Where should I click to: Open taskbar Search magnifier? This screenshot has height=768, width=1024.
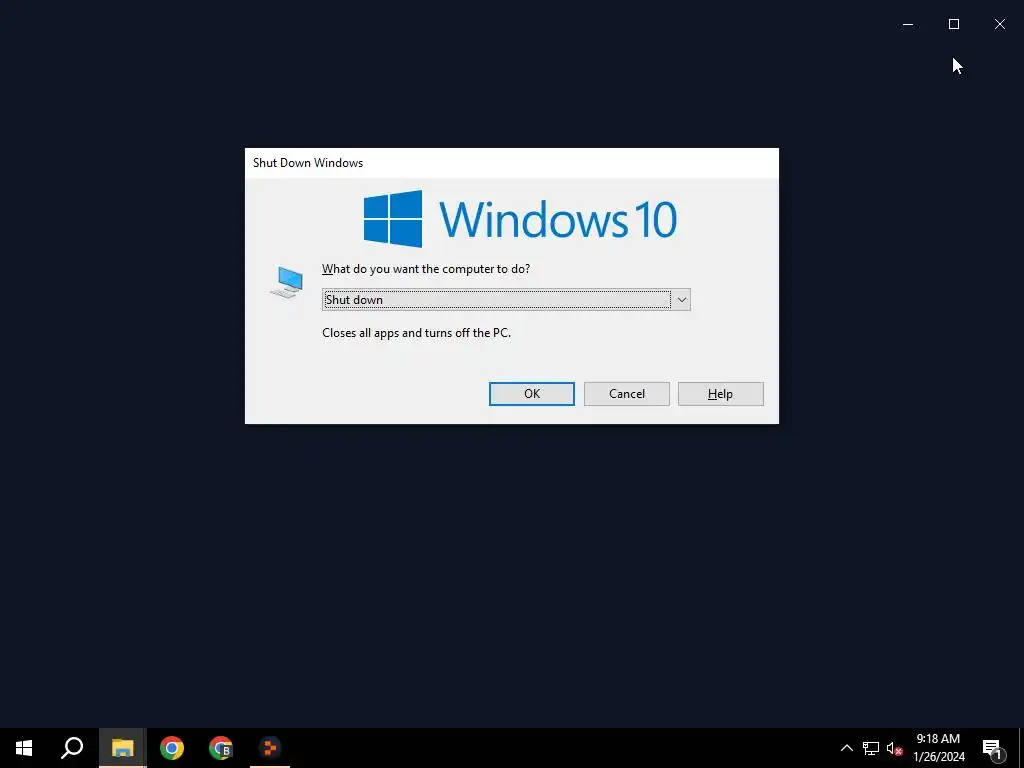pos(72,748)
